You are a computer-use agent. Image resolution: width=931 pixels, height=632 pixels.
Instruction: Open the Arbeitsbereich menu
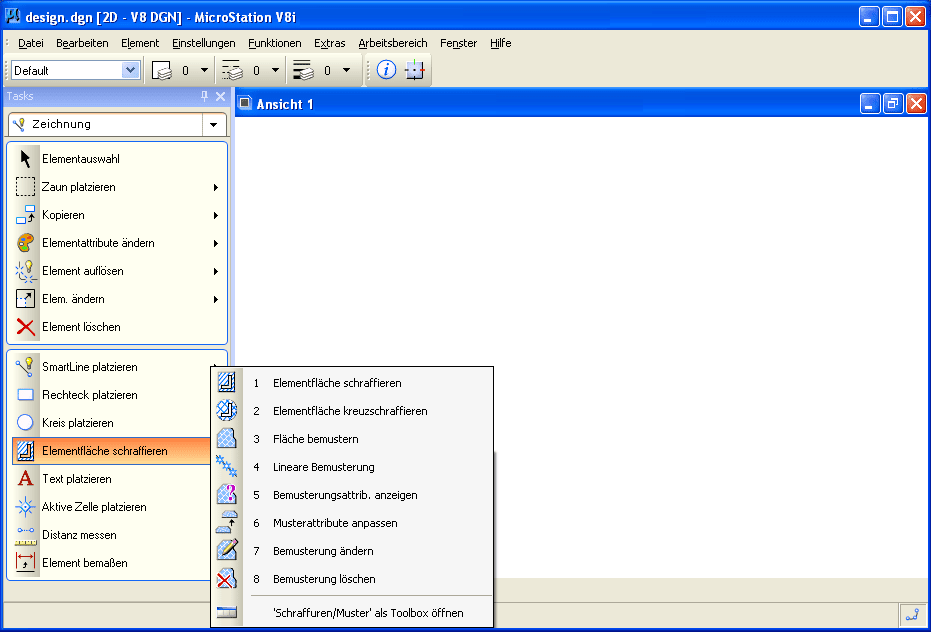pos(392,43)
